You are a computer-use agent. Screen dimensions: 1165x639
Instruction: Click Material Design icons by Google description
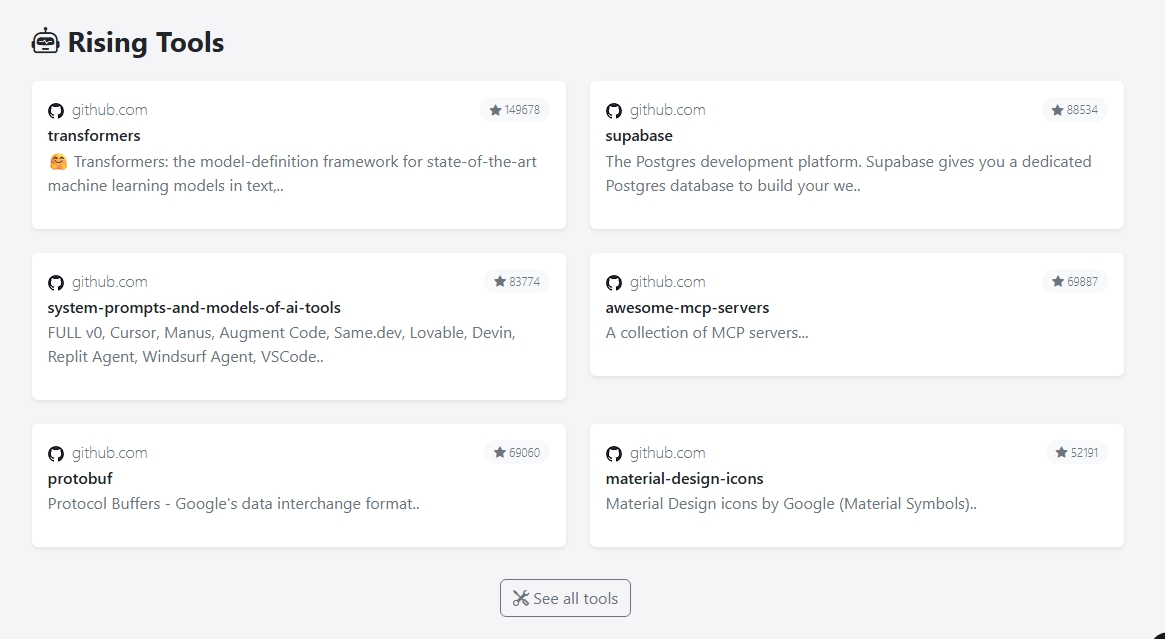click(x=791, y=504)
